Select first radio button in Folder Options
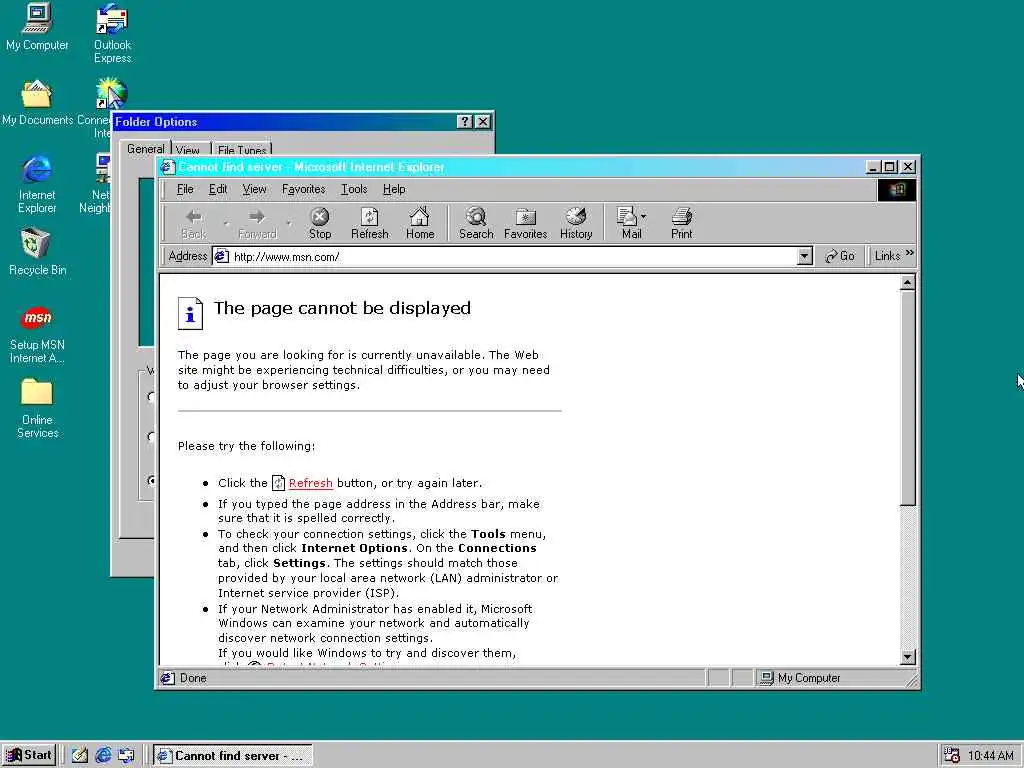The image size is (1024, 768). 152,396
